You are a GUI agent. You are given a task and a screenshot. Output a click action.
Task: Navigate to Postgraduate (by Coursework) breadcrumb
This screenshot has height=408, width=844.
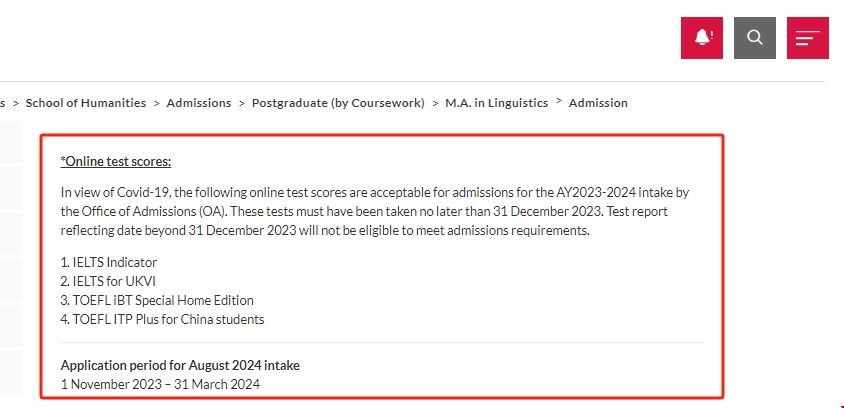pos(338,103)
